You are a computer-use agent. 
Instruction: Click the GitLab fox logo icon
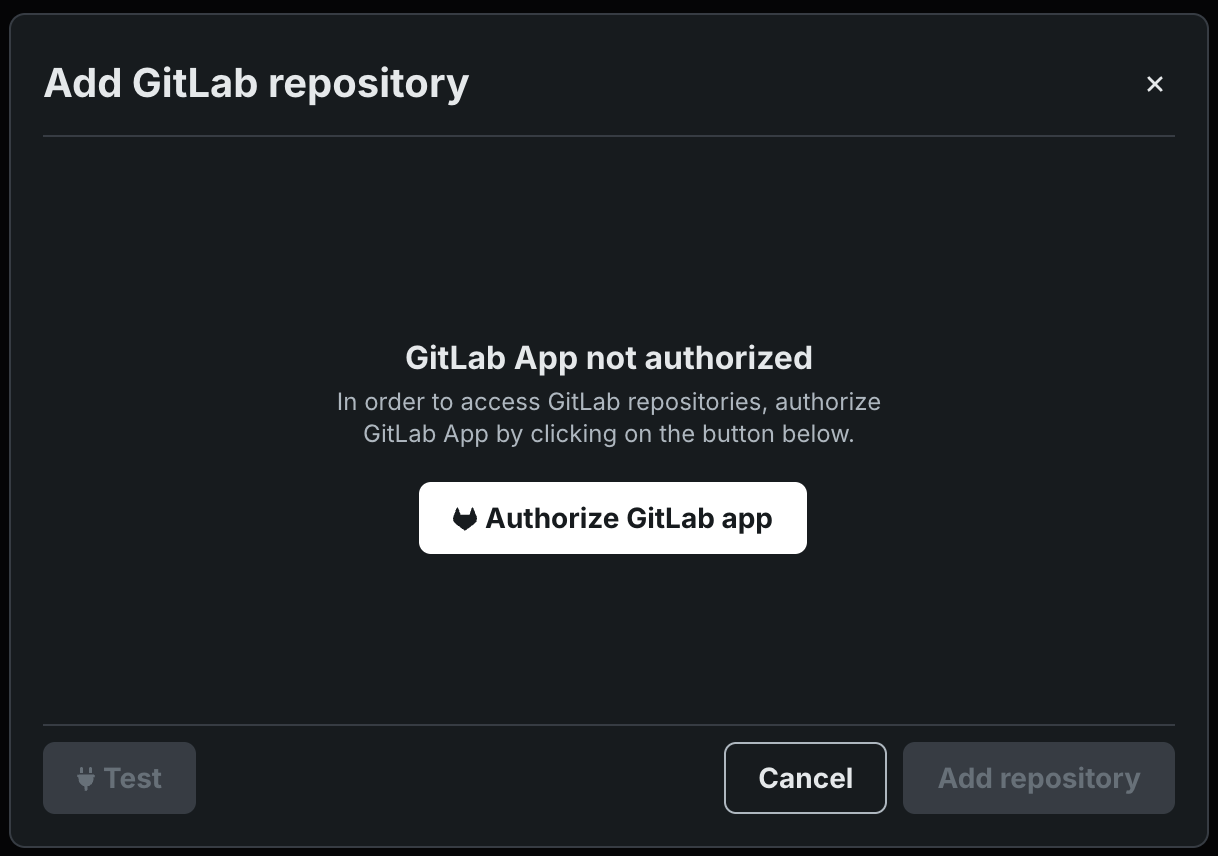click(x=464, y=519)
